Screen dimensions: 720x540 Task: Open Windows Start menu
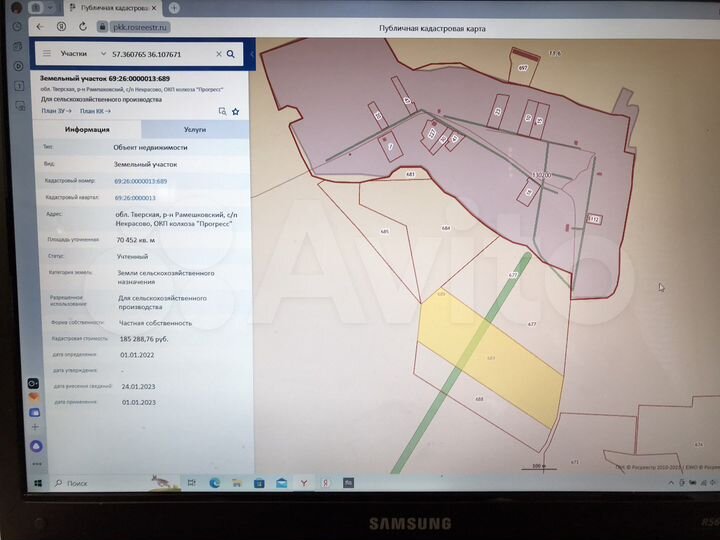(38, 483)
